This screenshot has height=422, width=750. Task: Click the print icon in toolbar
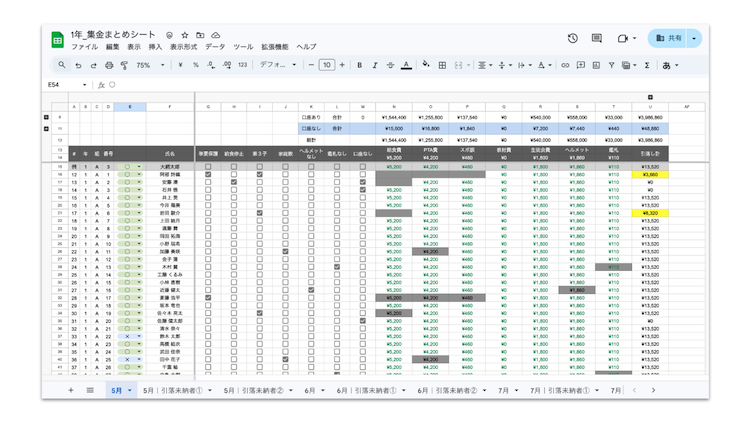click(x=108, y=65)
